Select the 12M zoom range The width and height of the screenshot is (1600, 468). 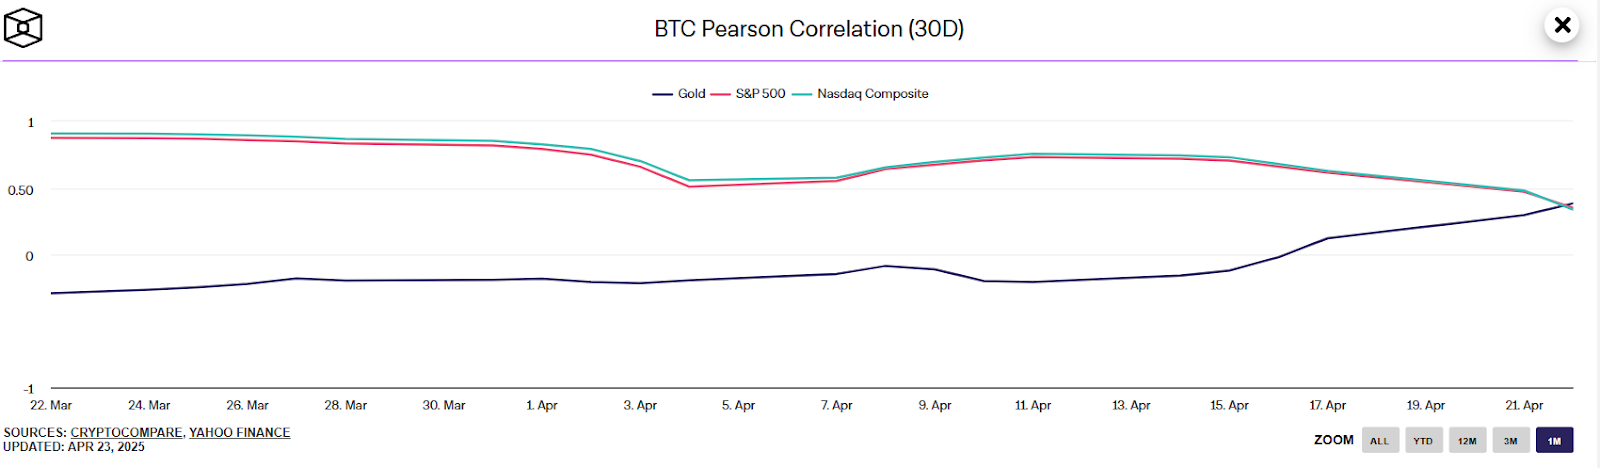(x=1467, y=441)
